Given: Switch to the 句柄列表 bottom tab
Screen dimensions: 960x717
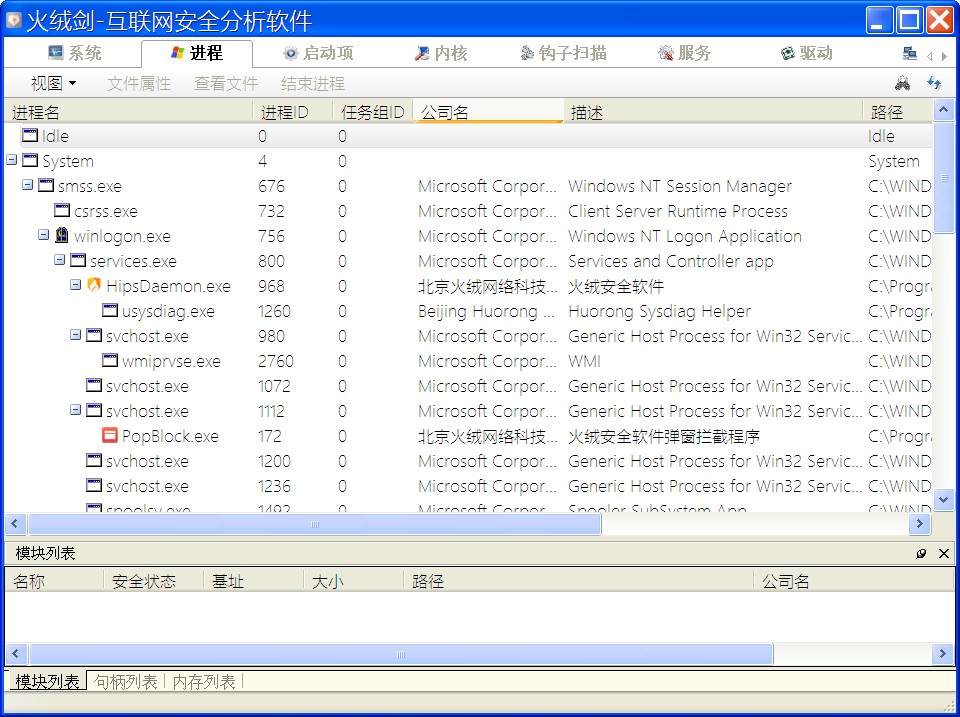Looking at the screenshot, I should point(126,681).
